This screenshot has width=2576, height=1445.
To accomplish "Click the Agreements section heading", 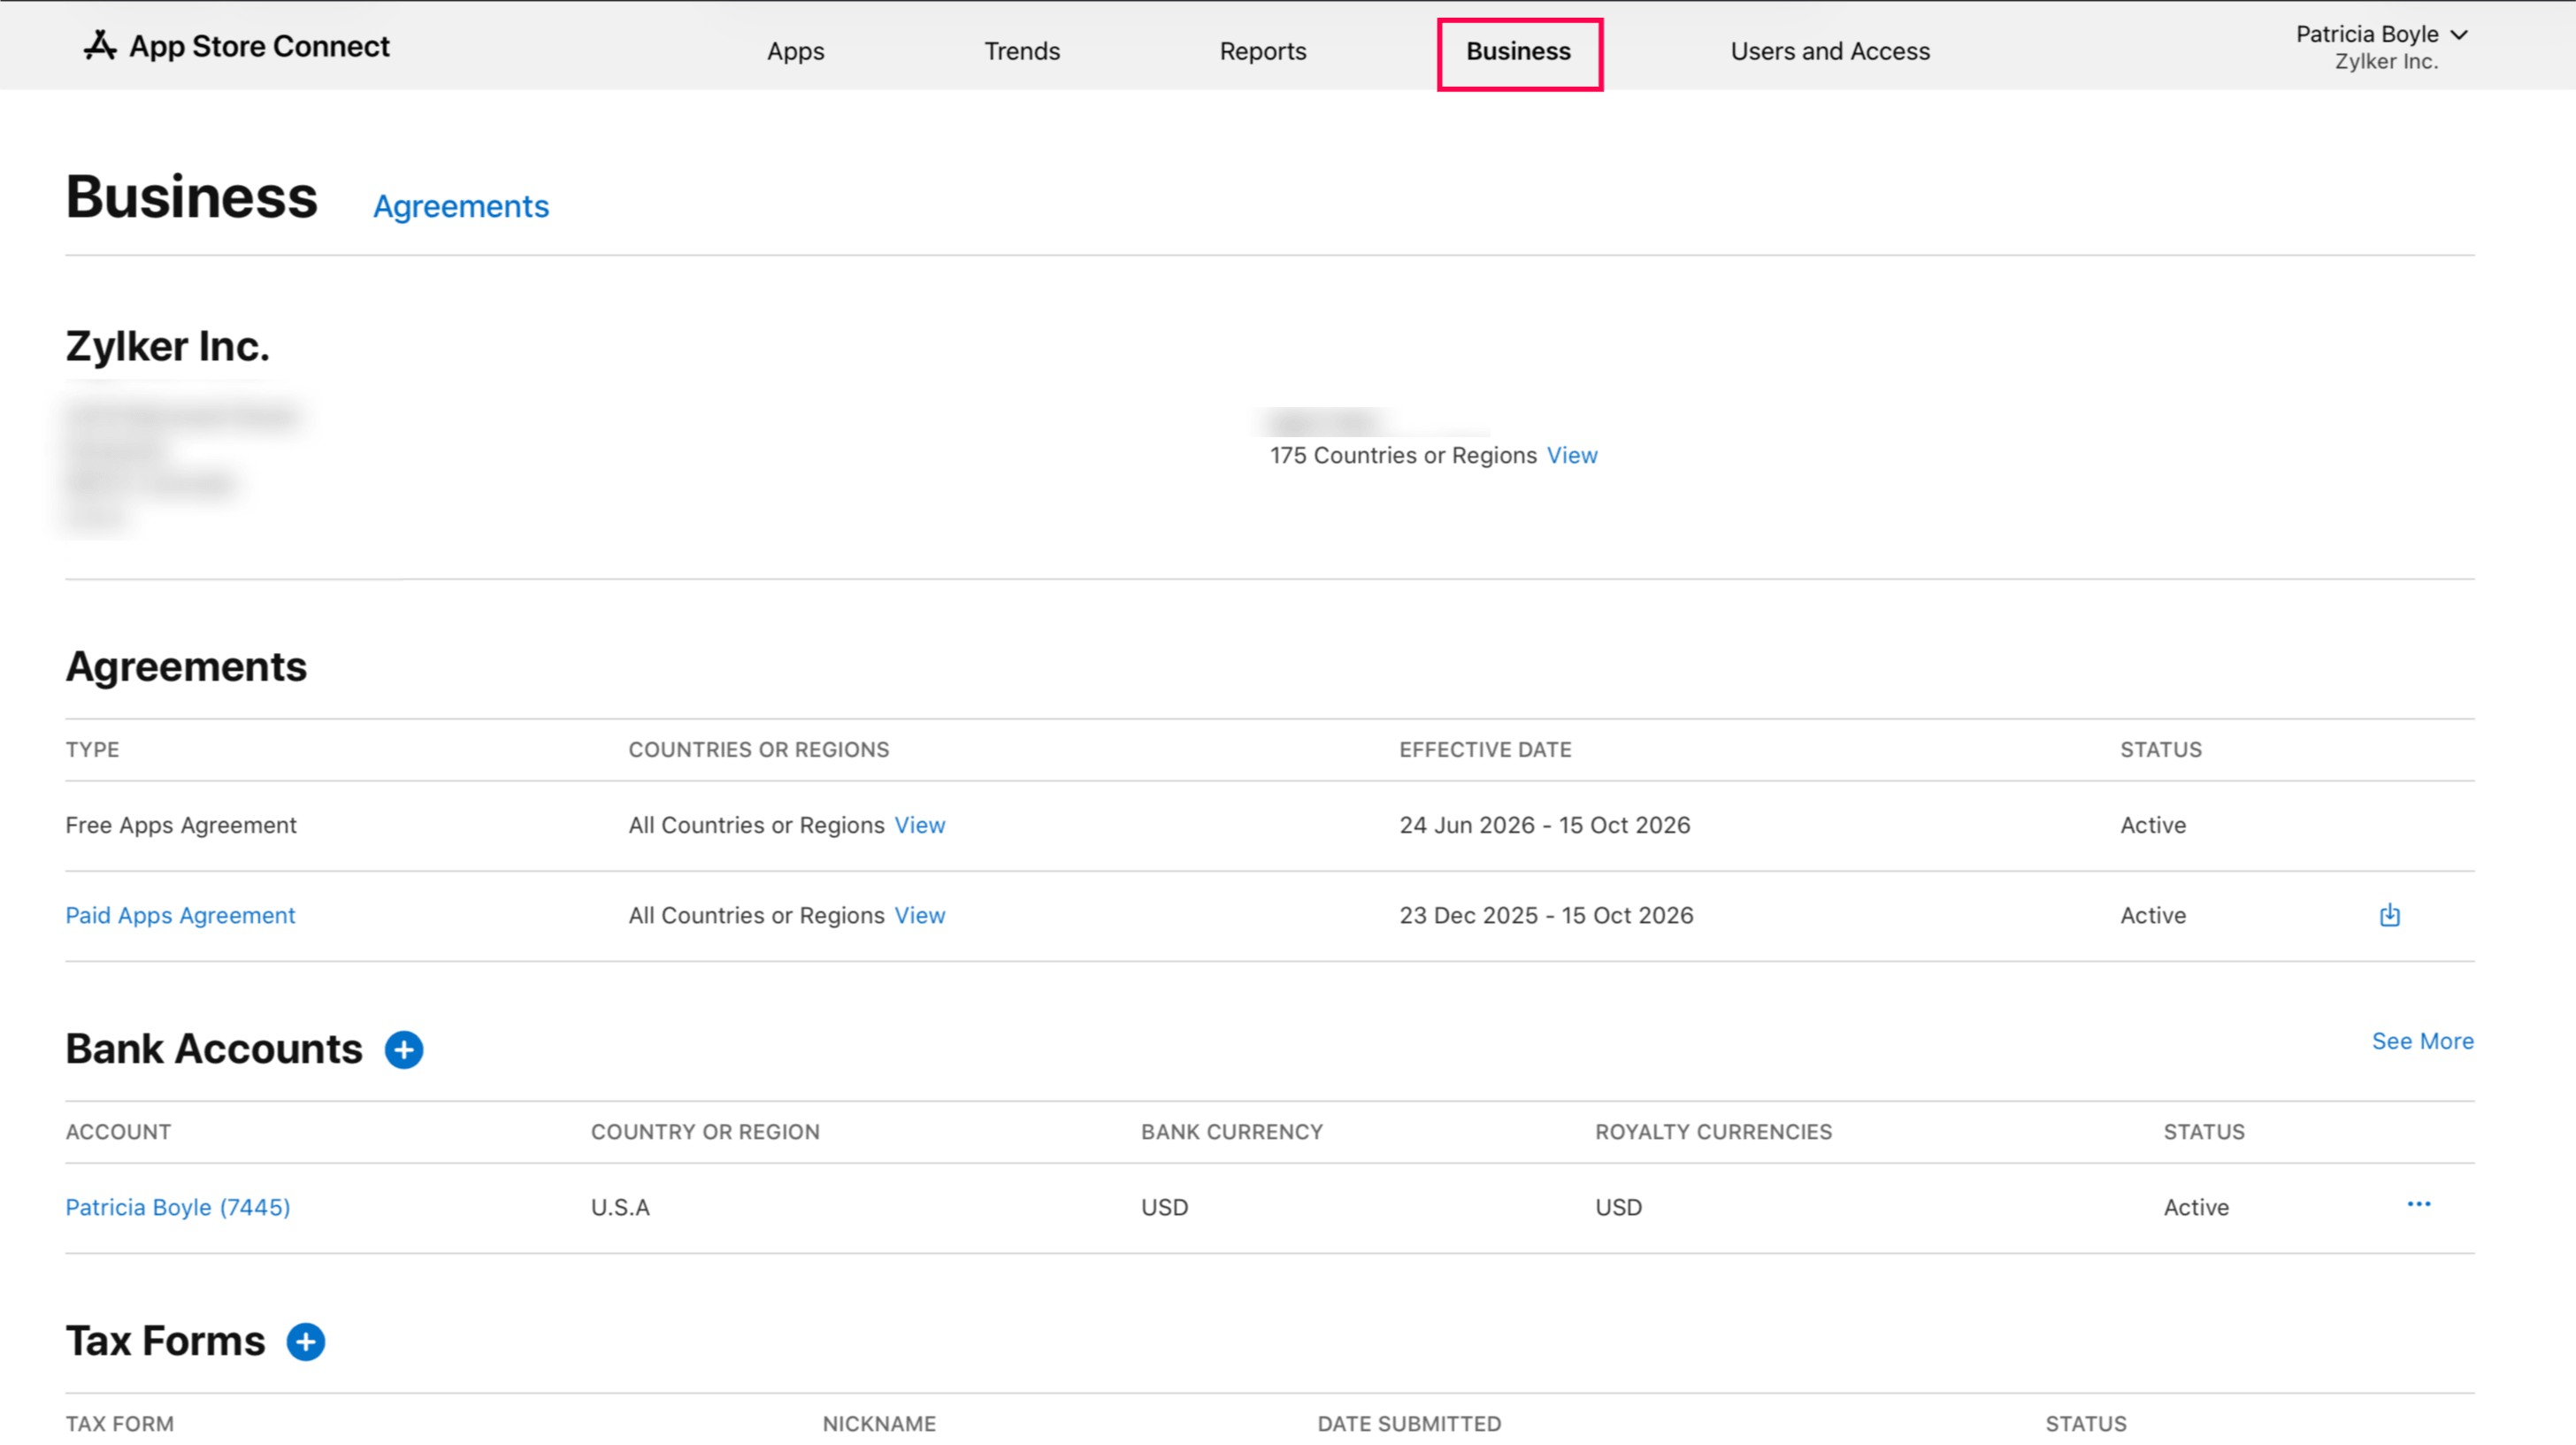I will pos(186,667).
